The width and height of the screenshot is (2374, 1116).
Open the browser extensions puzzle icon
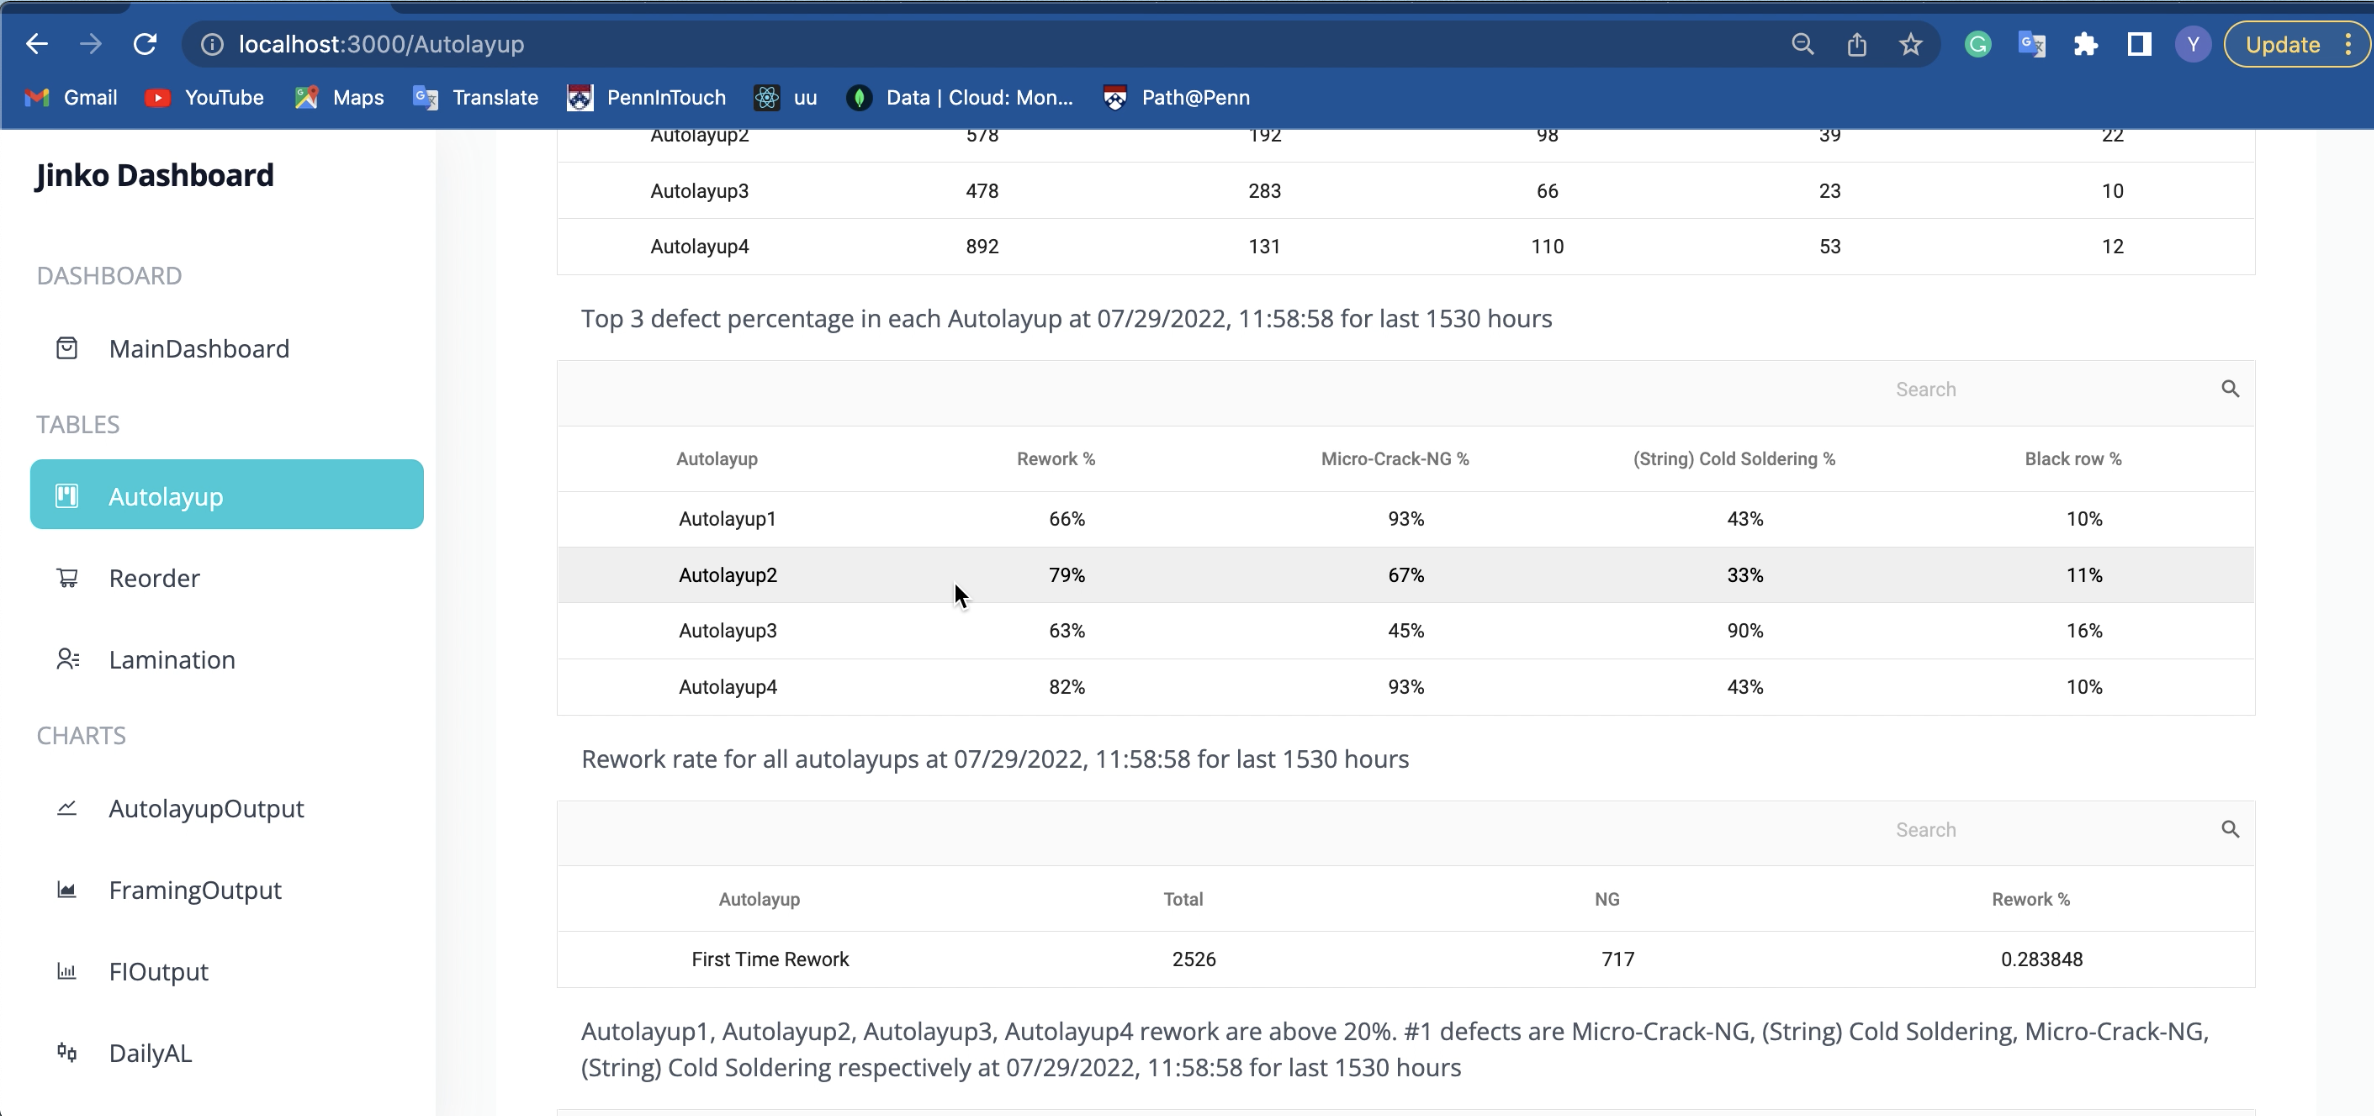coord(2085,44)
